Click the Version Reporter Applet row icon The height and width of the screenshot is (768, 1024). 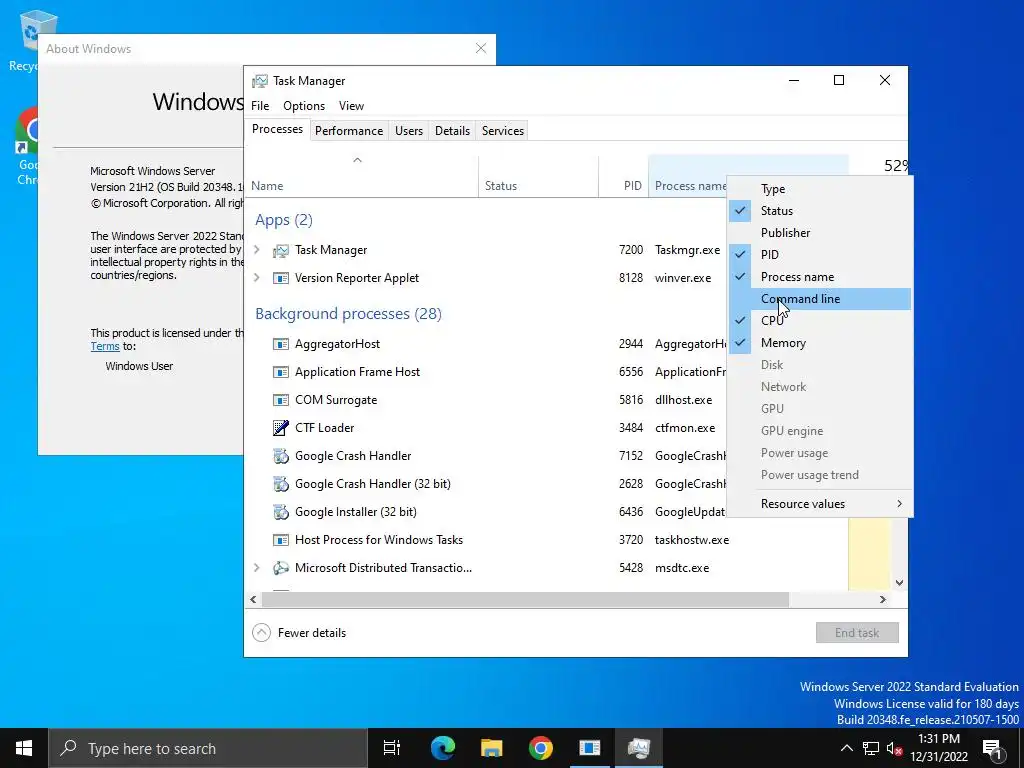click(281, 278)
